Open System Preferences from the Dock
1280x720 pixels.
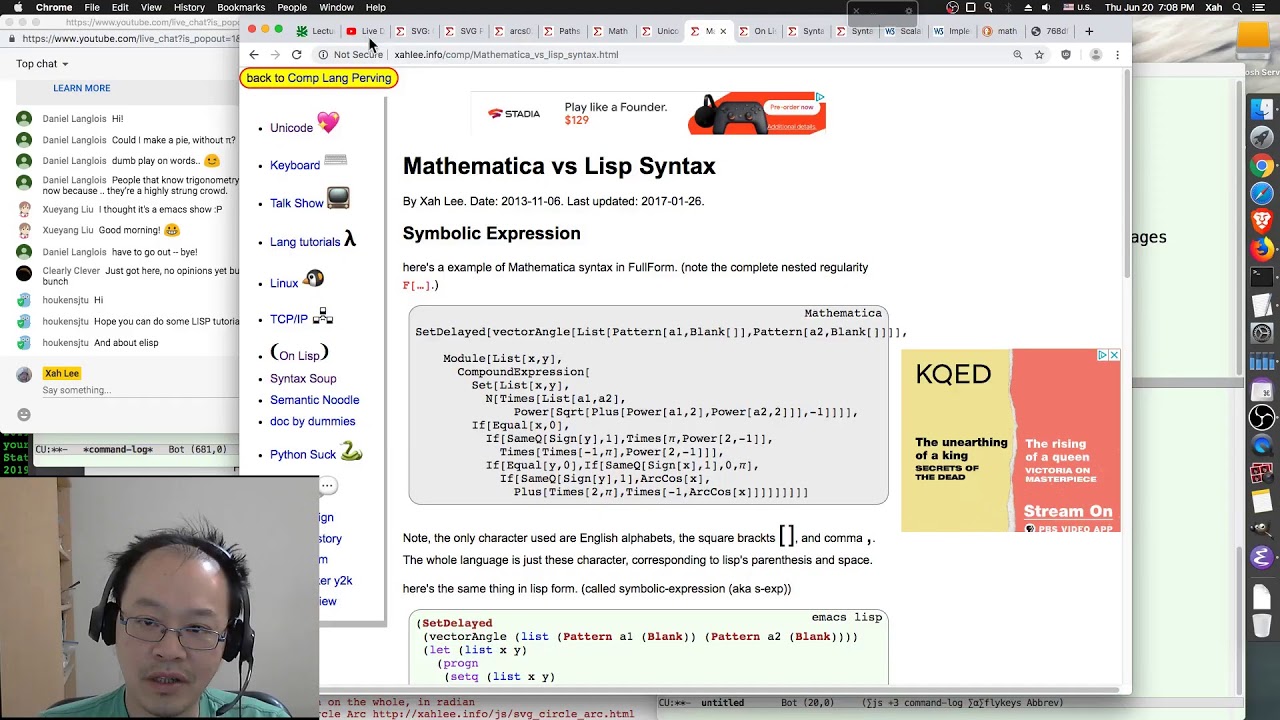1262,333
